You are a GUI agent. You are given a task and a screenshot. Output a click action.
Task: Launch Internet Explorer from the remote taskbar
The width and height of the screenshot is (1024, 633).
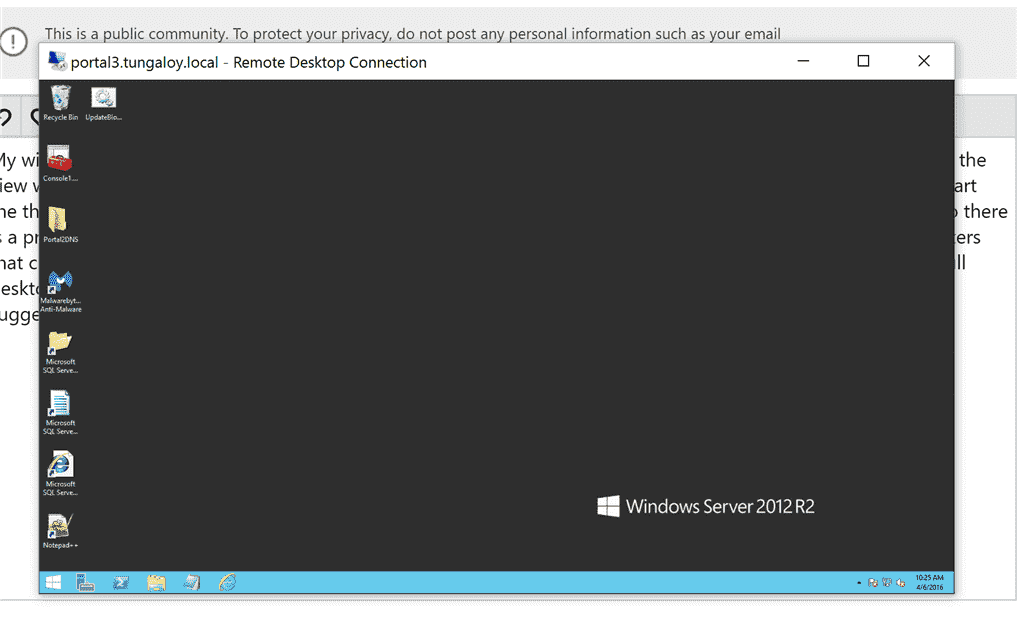click(x=227, y=582)
